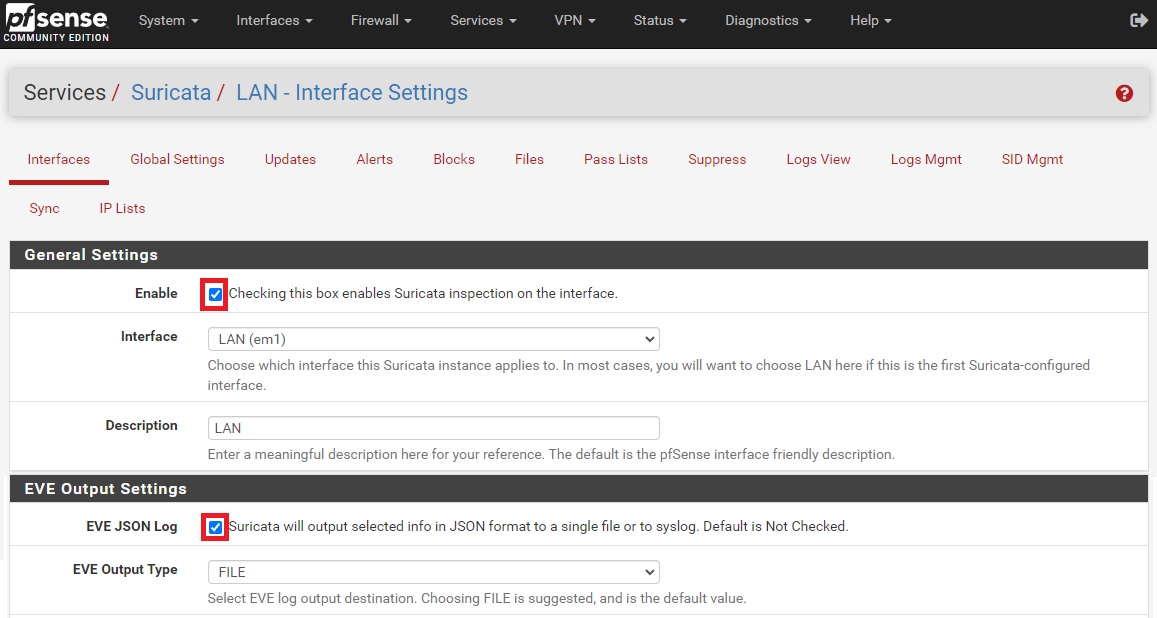Screen dimensions: 1157x618
Task: Open the Interfaces menu in the navbar
Action: coord(274,21)
